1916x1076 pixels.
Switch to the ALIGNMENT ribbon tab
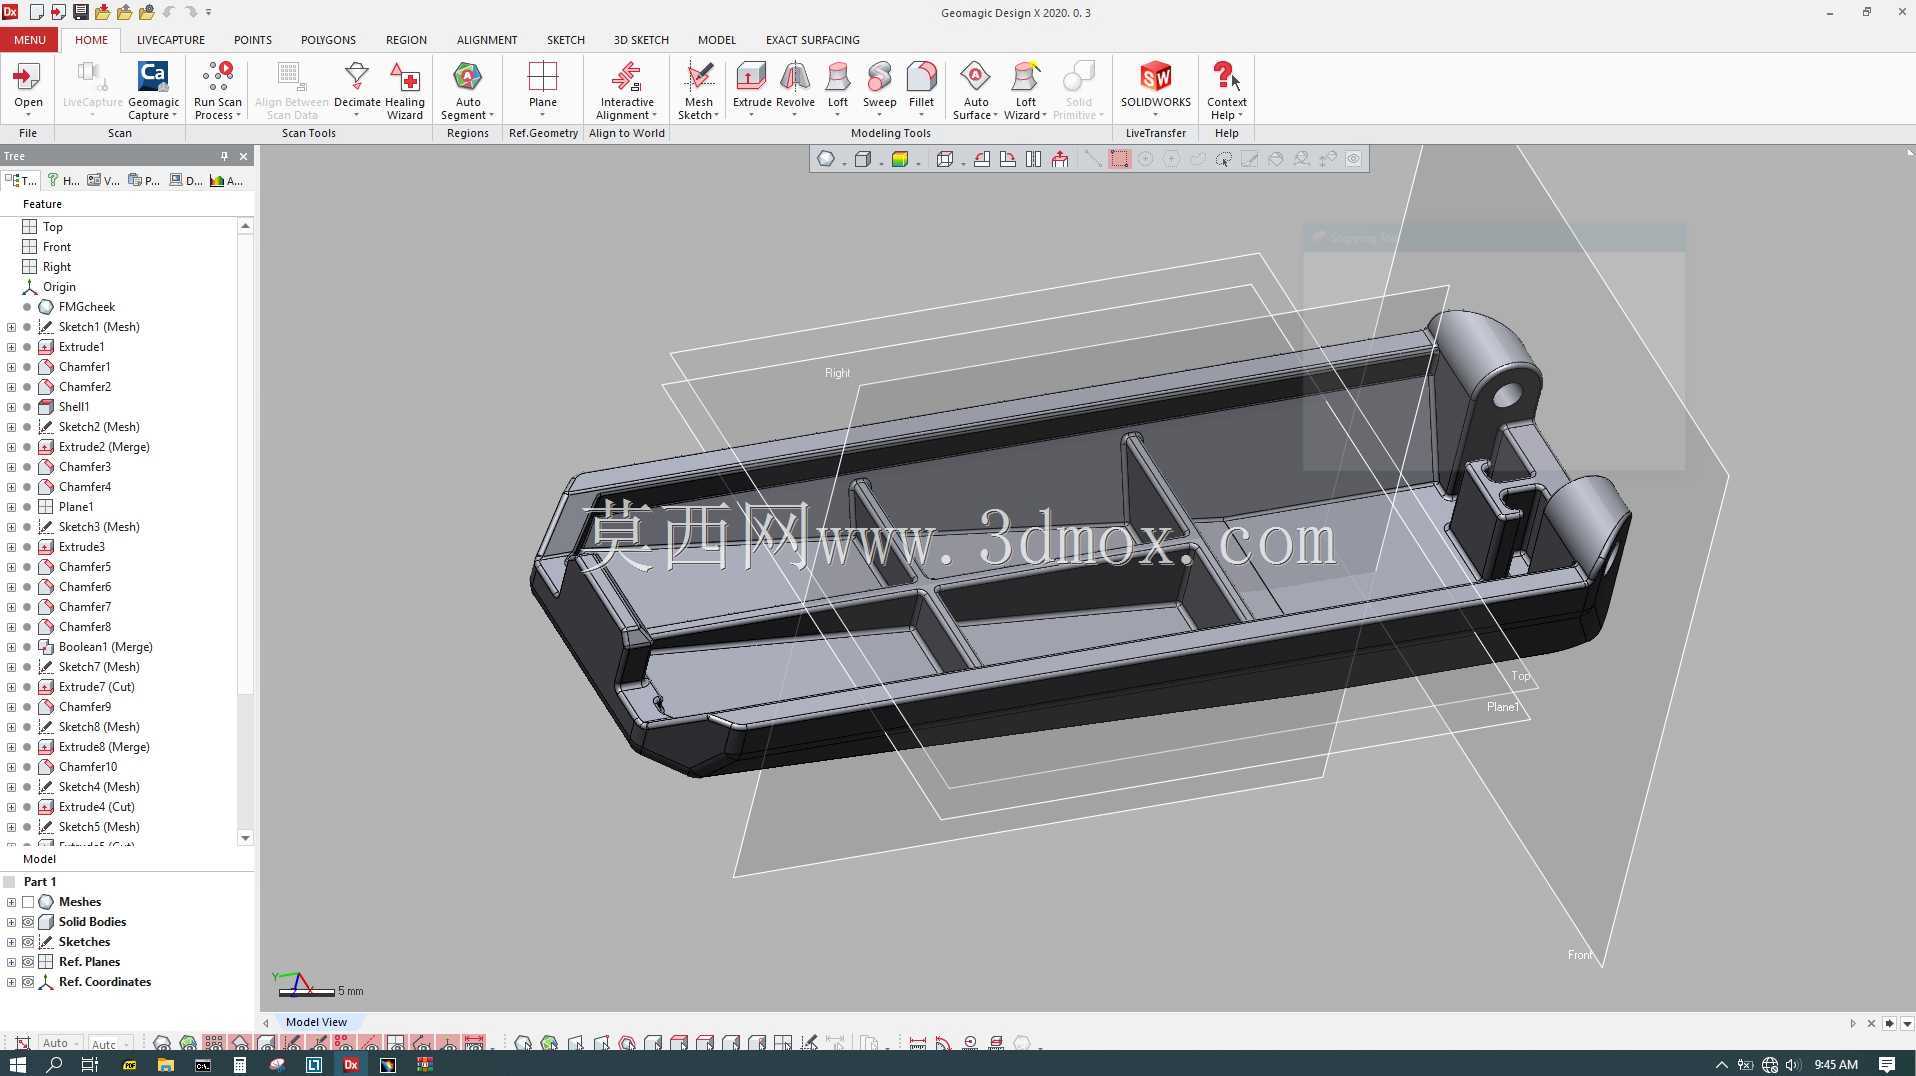click(486, 40)
